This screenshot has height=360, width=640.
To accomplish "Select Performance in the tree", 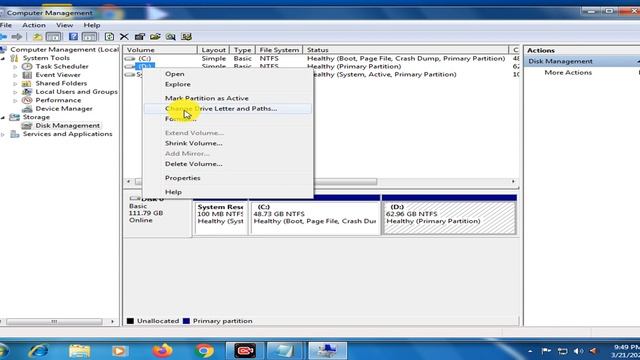I will pyautogui.click(x=58, y=100).
